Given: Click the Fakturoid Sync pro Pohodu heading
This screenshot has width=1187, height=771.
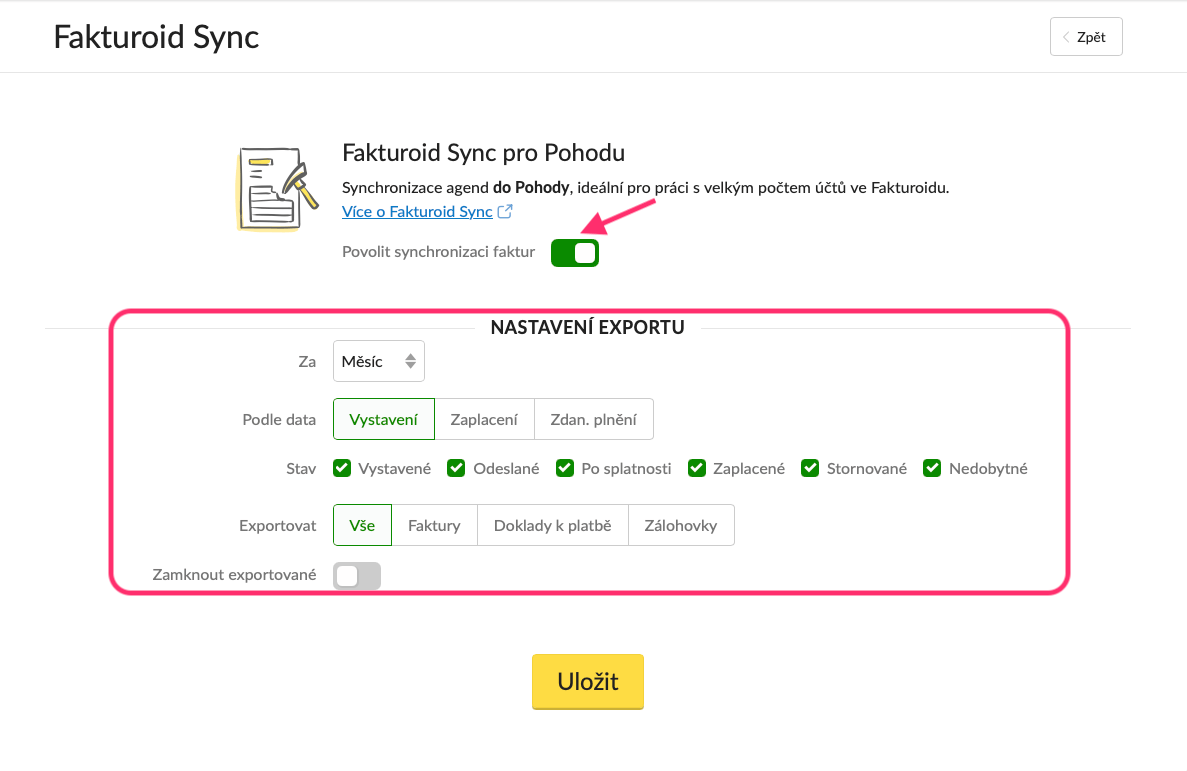Looking at the screenshot, I should click(x=484, y=153).
